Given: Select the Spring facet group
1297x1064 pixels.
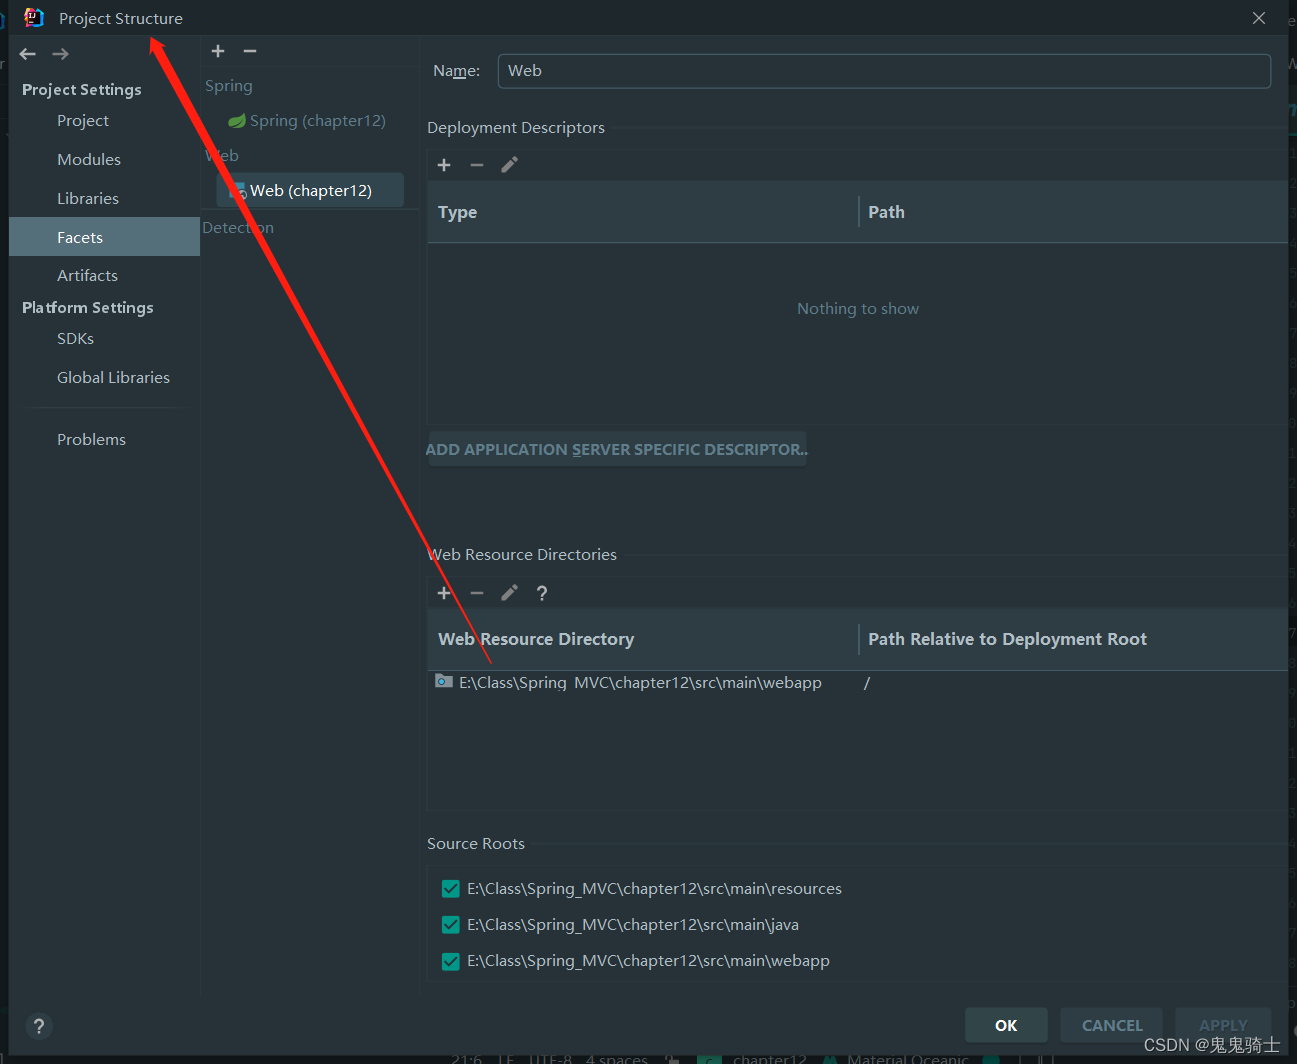Looking at the screenshot, I should pyautogui.click(x=229, y=86).
